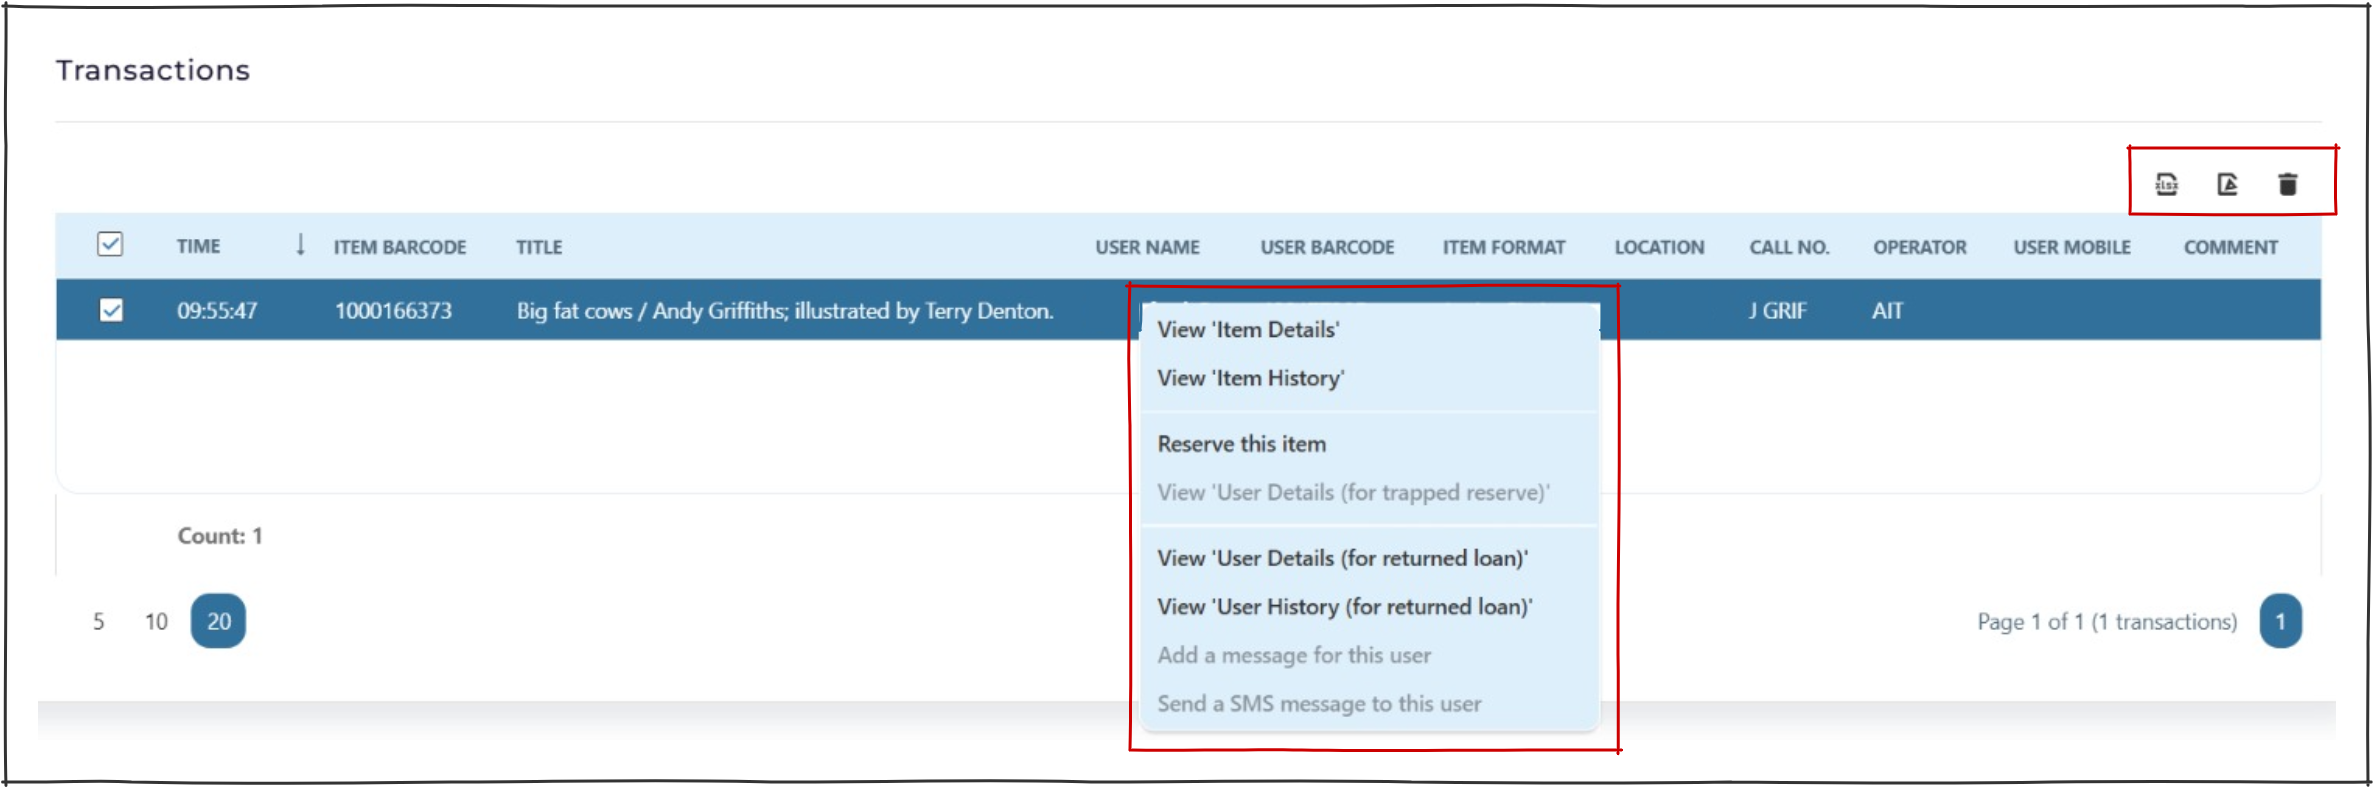The height and width of the screenshot is (788, 2374).
Task: Choose View 'Item Details' from context menu
Action: click(1248, 330)
